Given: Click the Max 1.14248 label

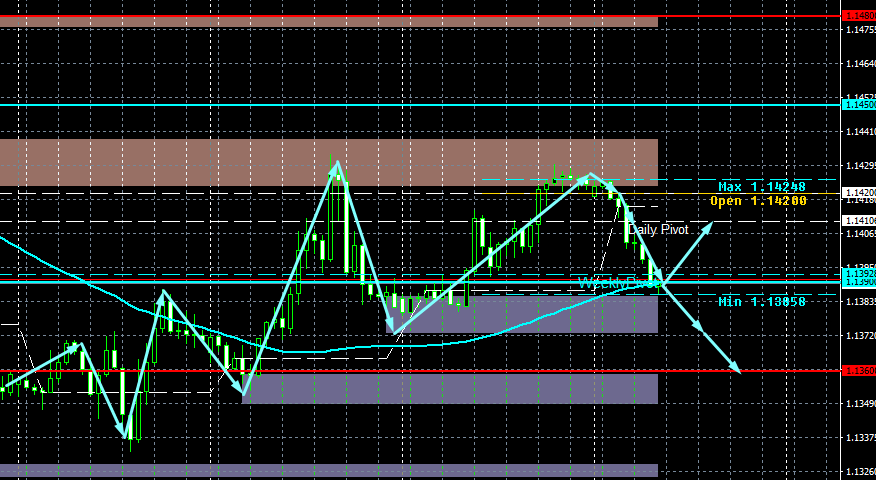Looking at the screenshot, I should coord(762,187).
